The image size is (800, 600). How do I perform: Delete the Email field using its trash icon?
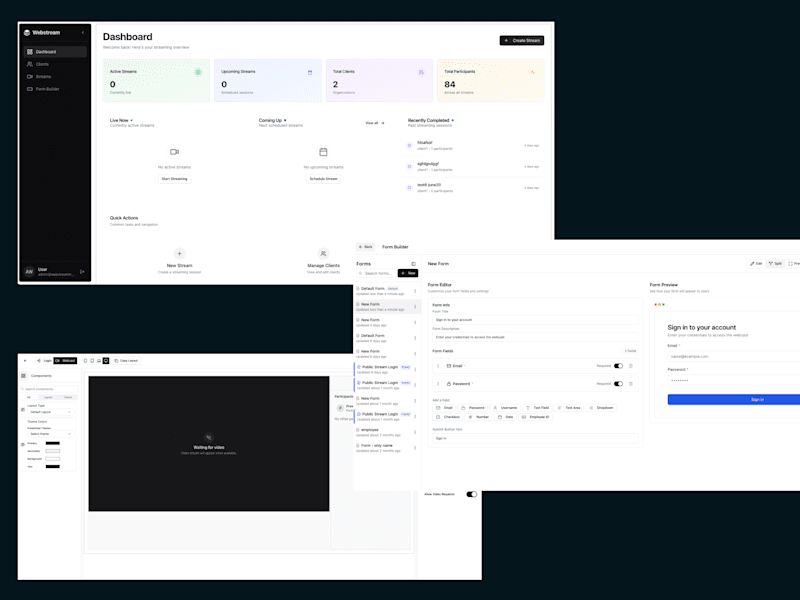tap(631, 366)
